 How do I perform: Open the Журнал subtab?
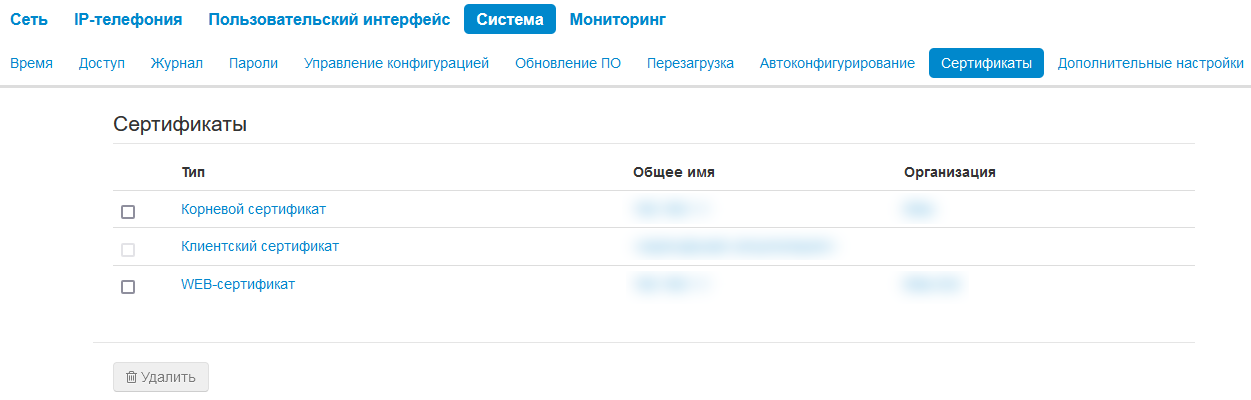[177, 63]
